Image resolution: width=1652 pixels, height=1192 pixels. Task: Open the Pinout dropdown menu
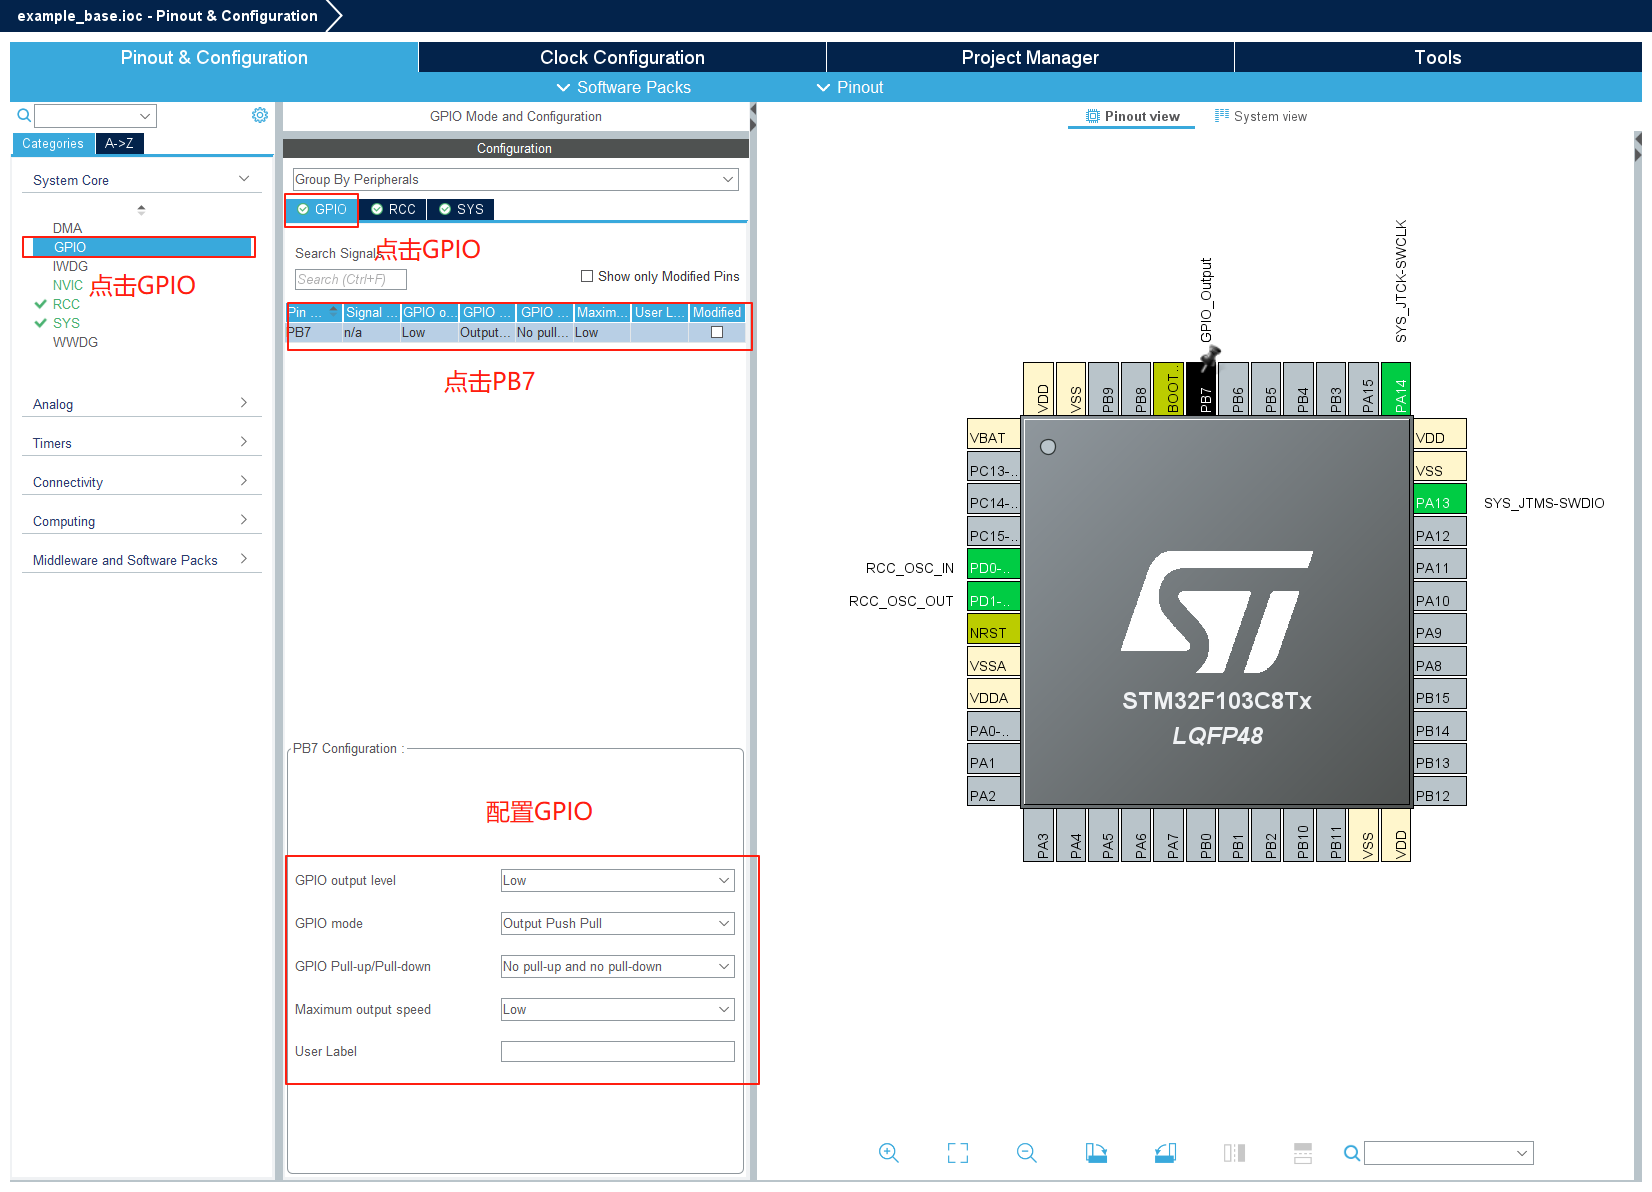(850, 87)
